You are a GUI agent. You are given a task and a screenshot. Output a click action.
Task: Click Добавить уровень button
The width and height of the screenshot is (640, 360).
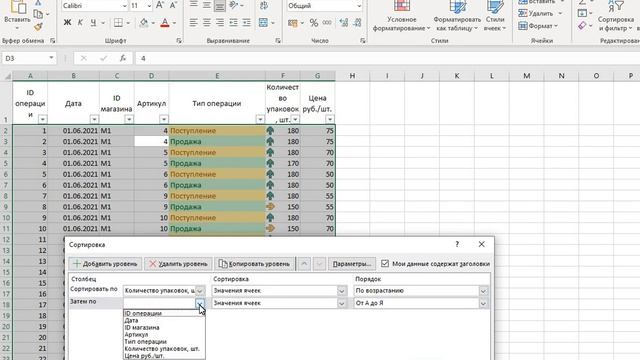(105, 264)
